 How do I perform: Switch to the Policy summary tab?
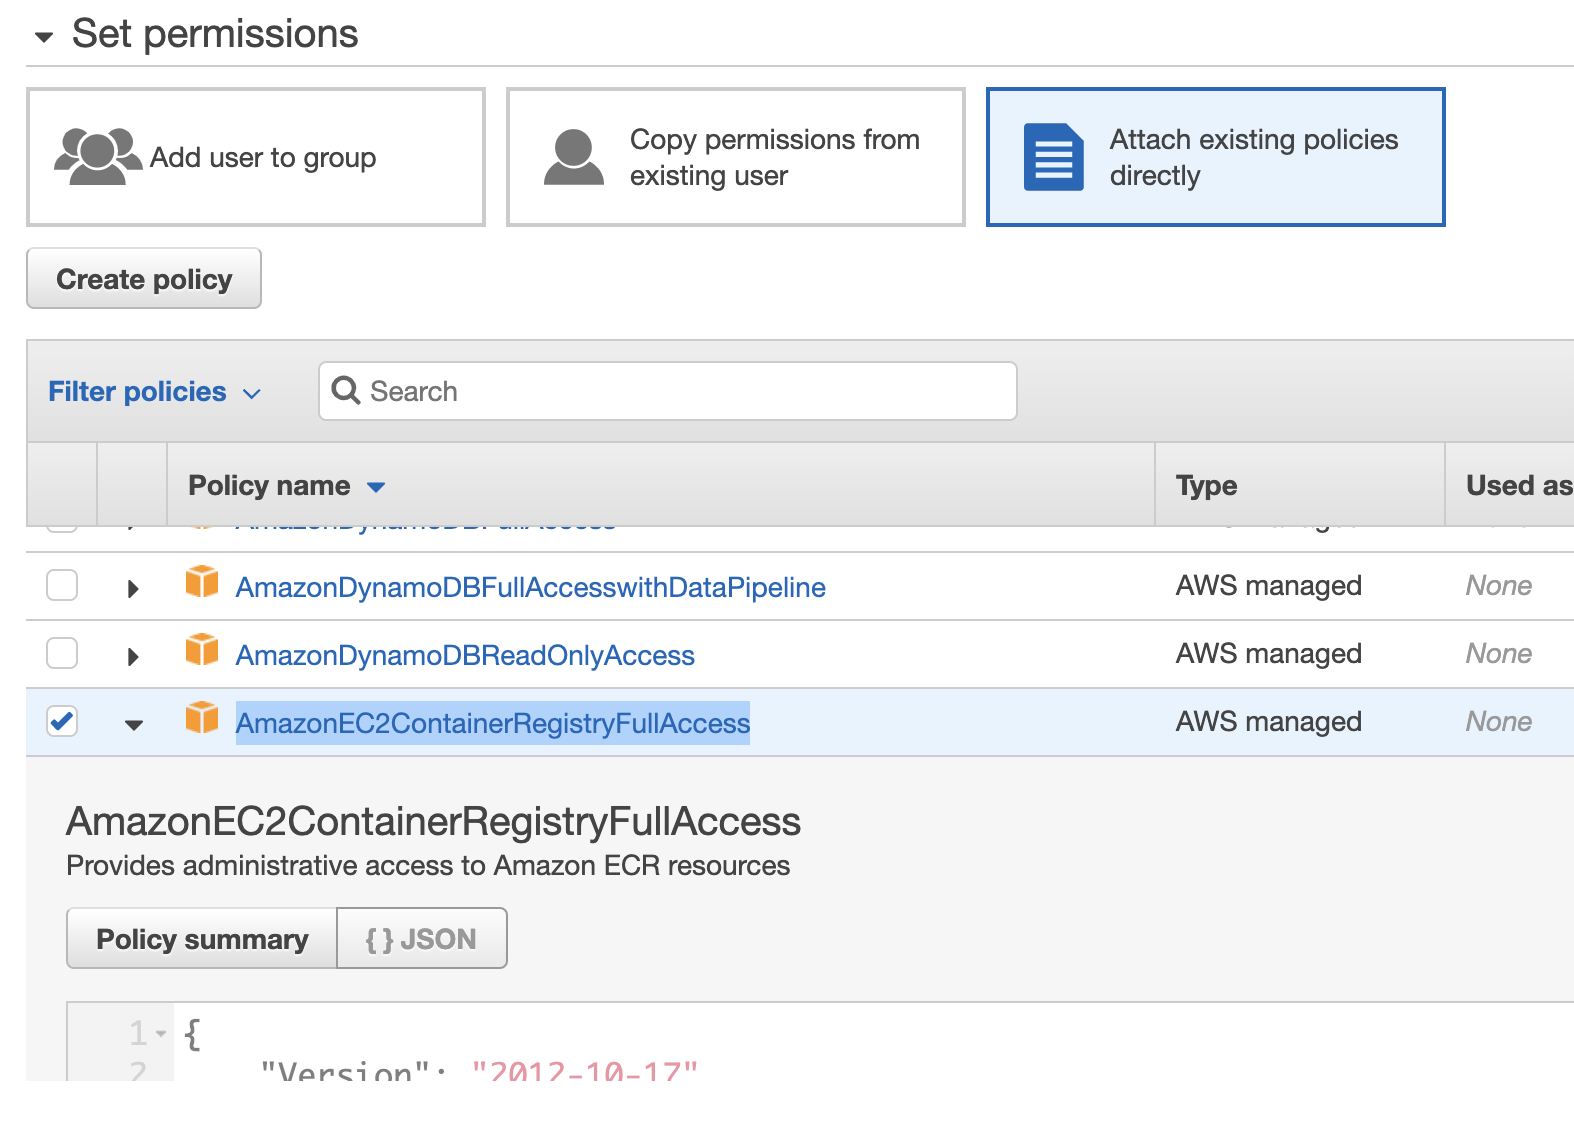202,939
